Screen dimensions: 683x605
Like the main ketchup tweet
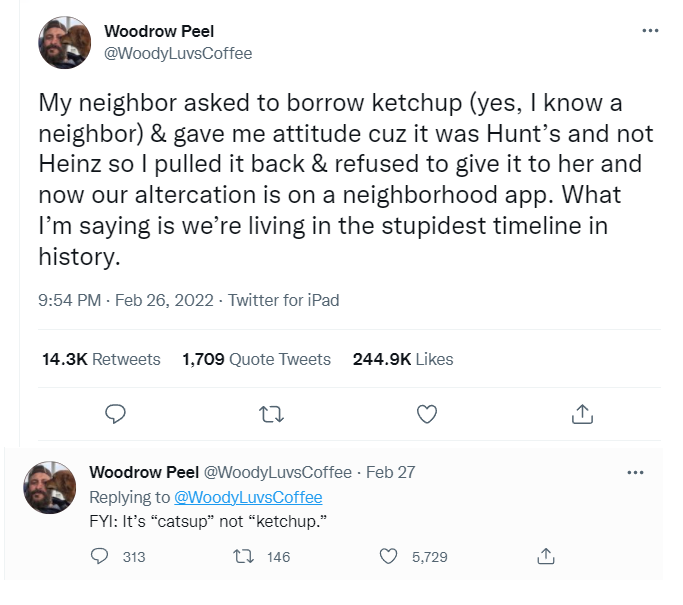pos(427,413)
